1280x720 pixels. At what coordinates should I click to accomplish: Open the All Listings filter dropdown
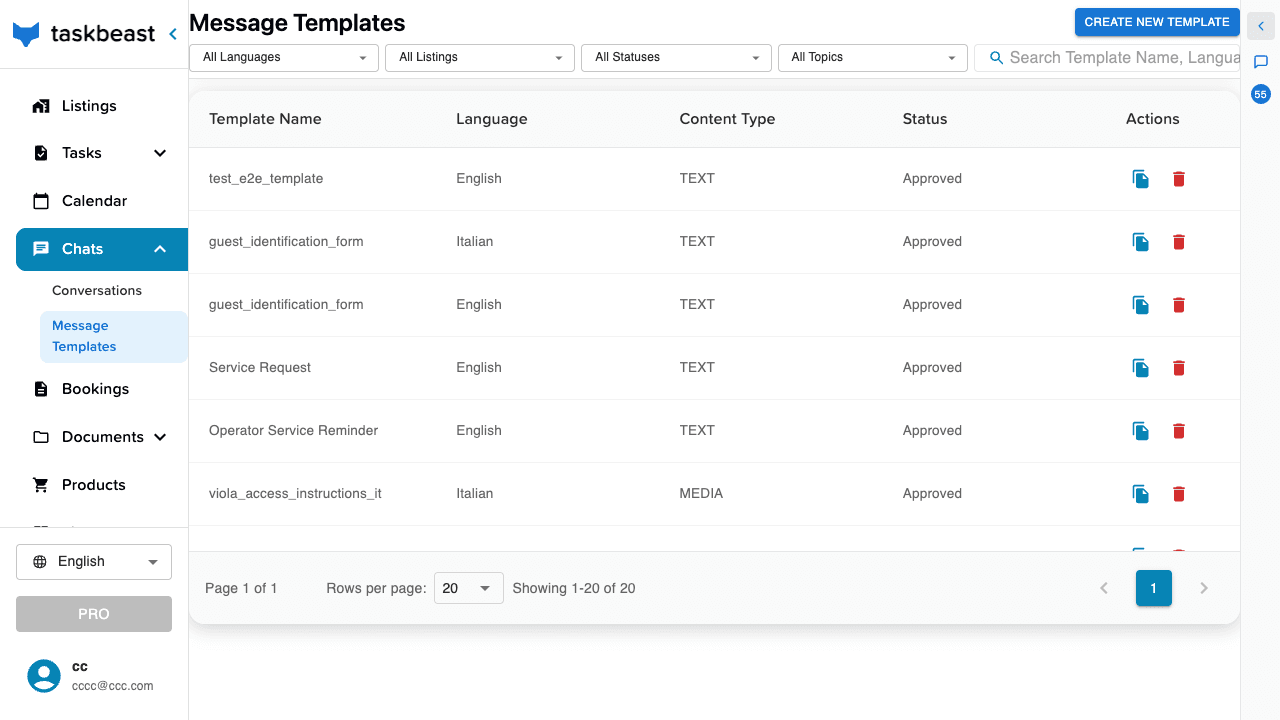point(480,58)
